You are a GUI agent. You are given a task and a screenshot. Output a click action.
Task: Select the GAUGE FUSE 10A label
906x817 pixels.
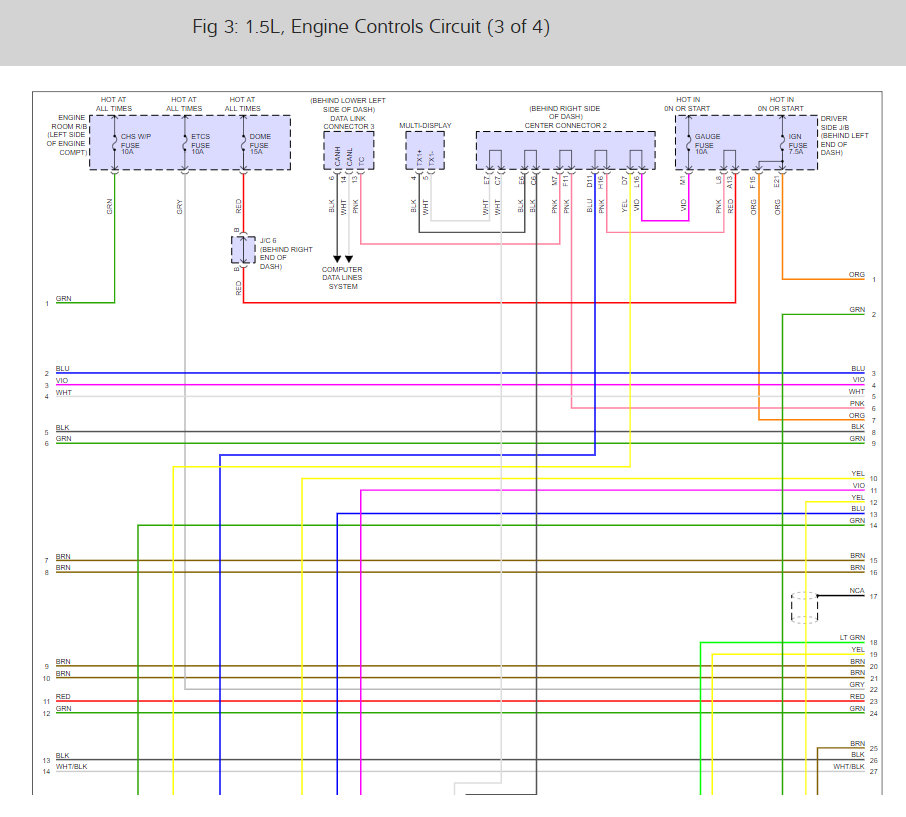click(707, 144)
